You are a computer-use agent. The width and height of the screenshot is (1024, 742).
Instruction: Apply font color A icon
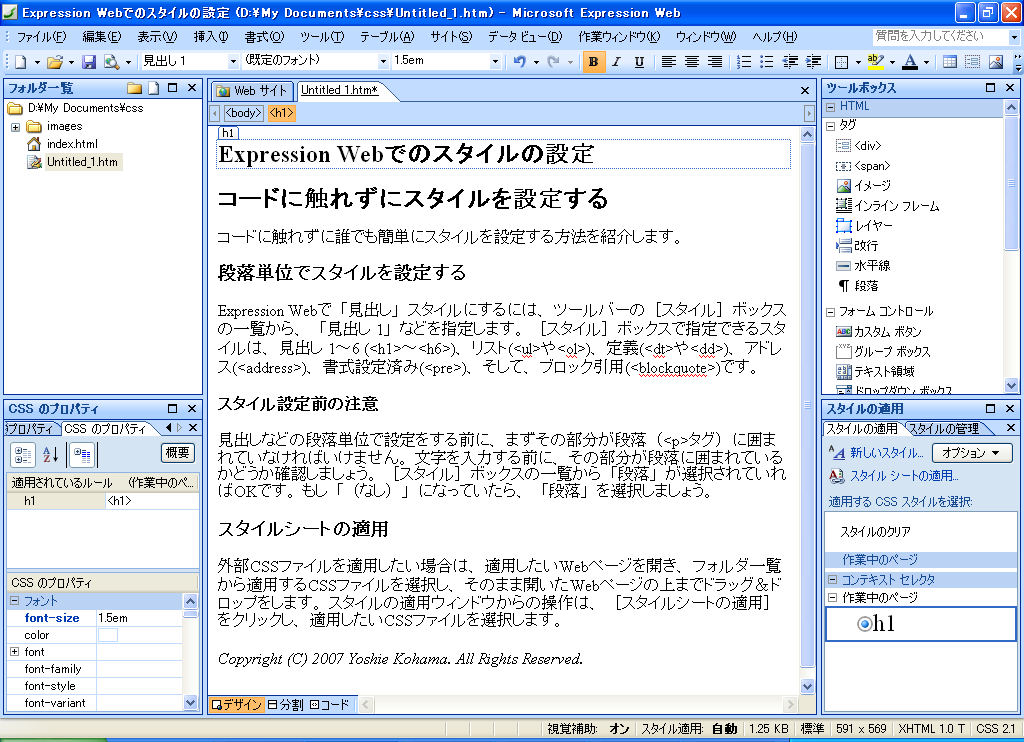coord(909,61)
